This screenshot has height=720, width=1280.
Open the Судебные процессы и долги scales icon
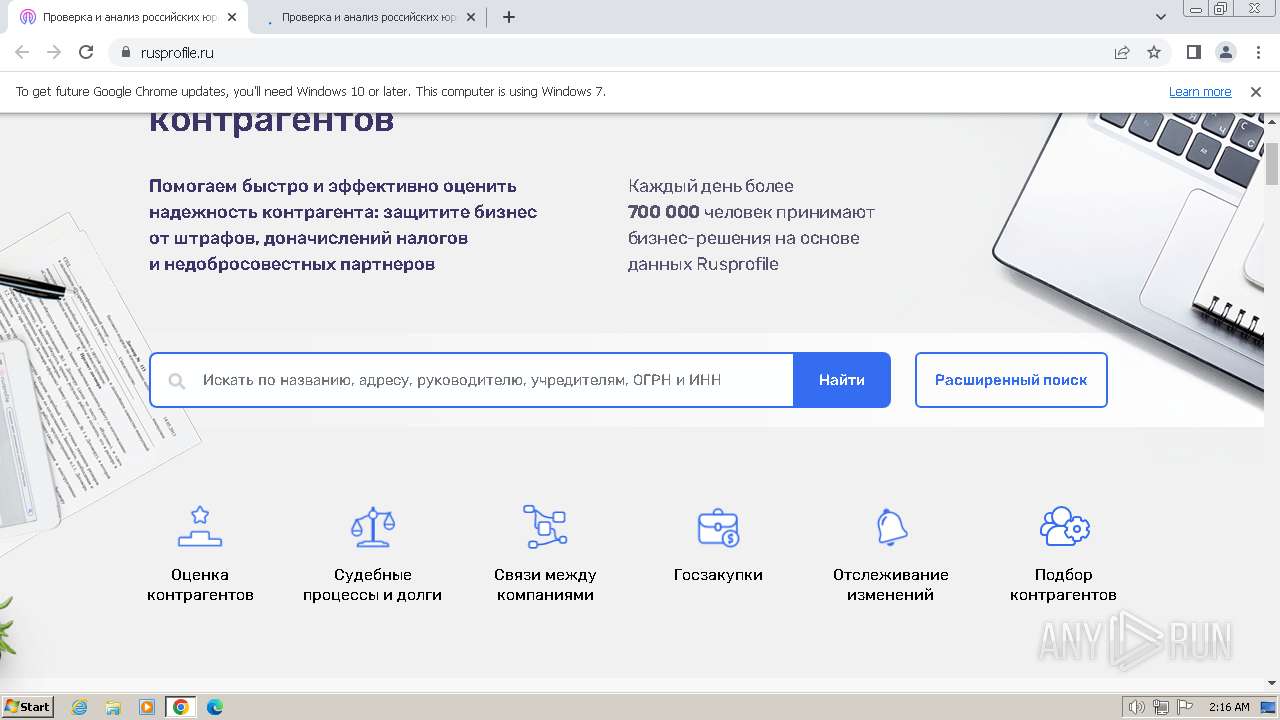[x=373, y=526]
